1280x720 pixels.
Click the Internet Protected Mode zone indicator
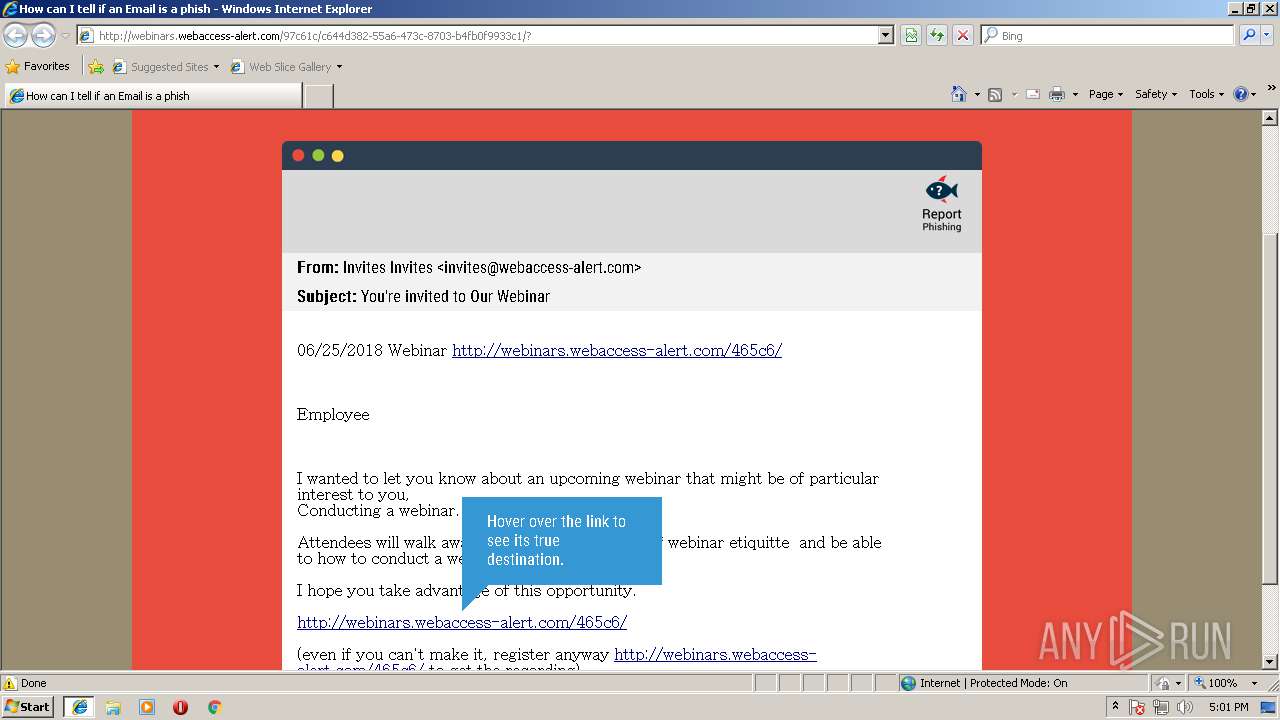pyautogui.click(x=984, y=683)
